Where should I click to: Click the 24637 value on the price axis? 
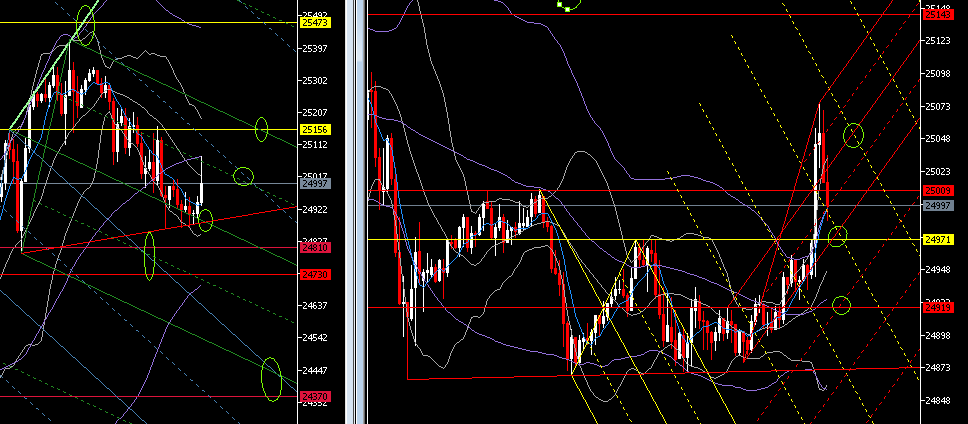click(316, 306)
